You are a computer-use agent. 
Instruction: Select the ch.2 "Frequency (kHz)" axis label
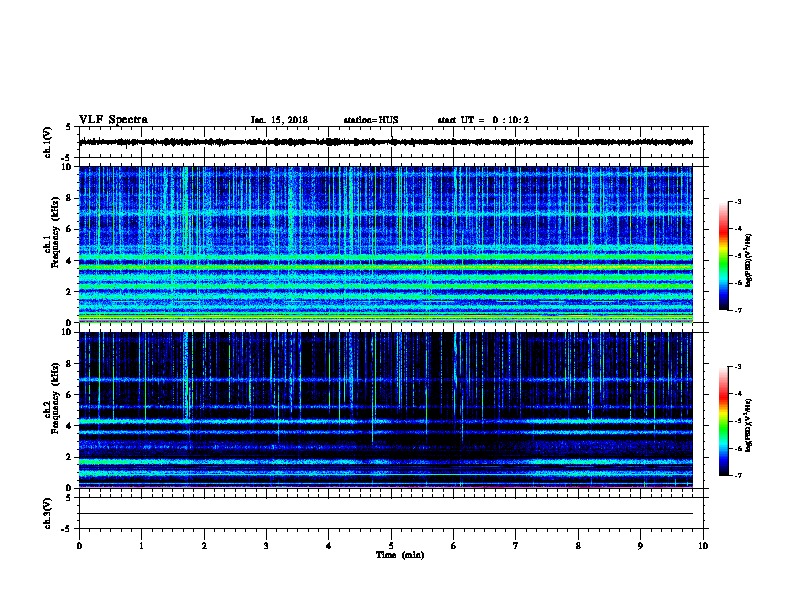tap(55, 398)
